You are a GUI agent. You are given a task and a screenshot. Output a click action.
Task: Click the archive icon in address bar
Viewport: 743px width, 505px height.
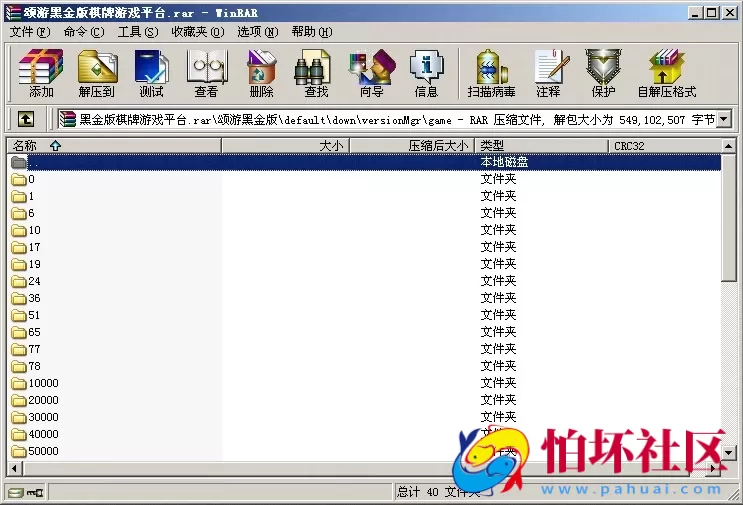coord(67,119)
